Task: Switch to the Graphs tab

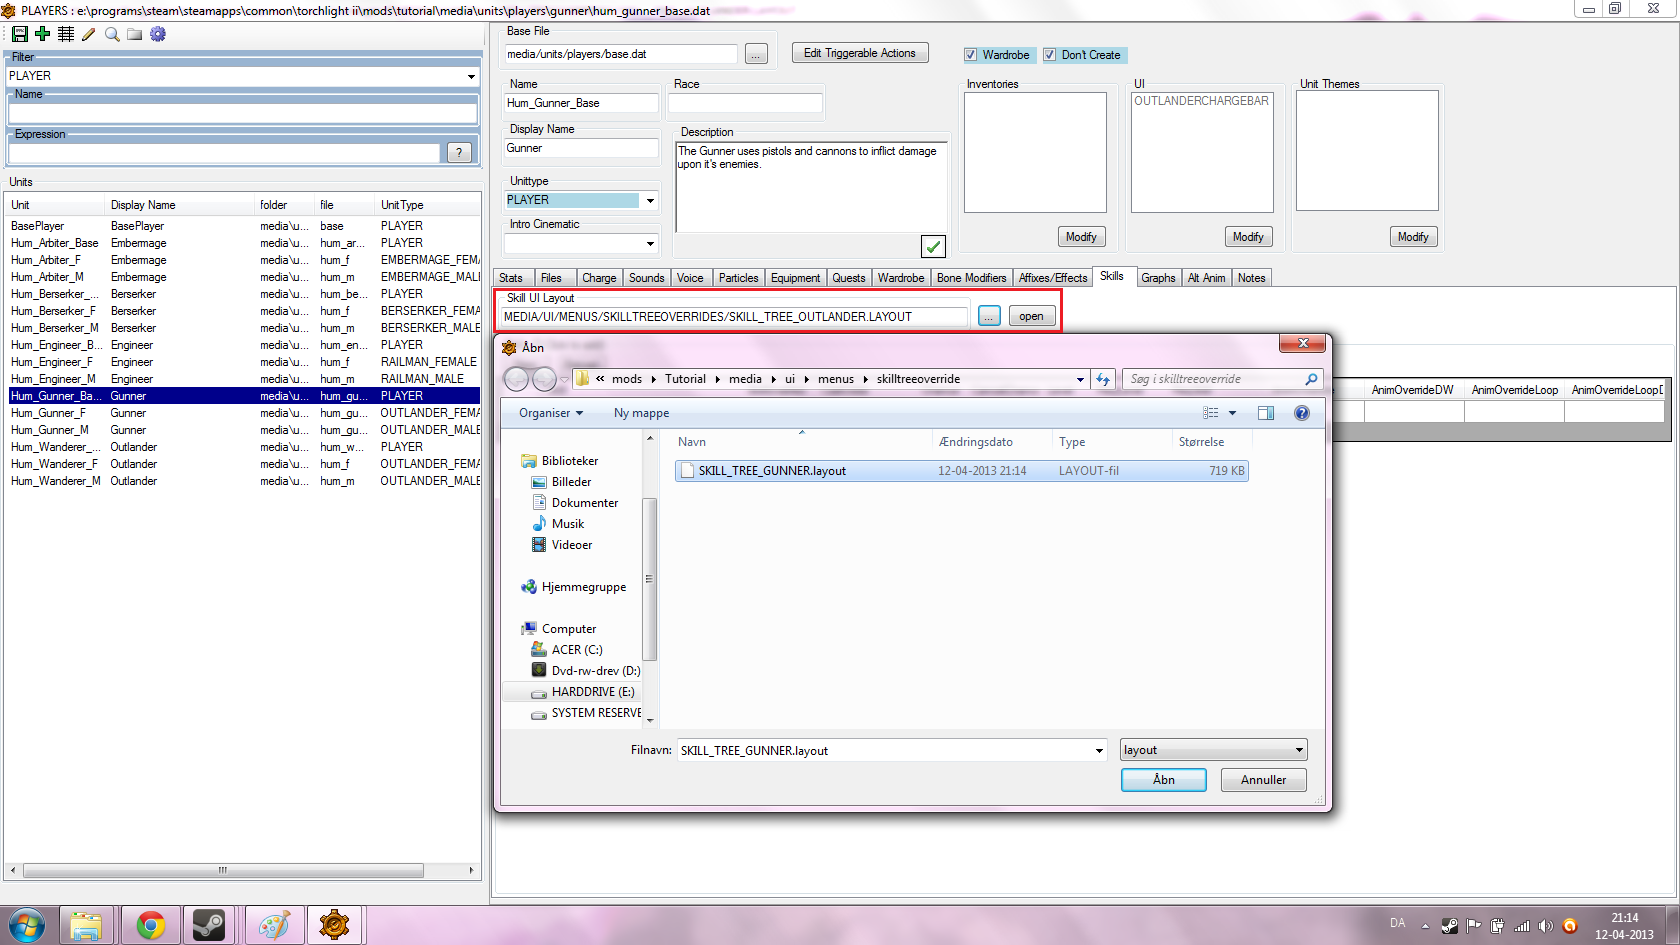Action: 1158,278
